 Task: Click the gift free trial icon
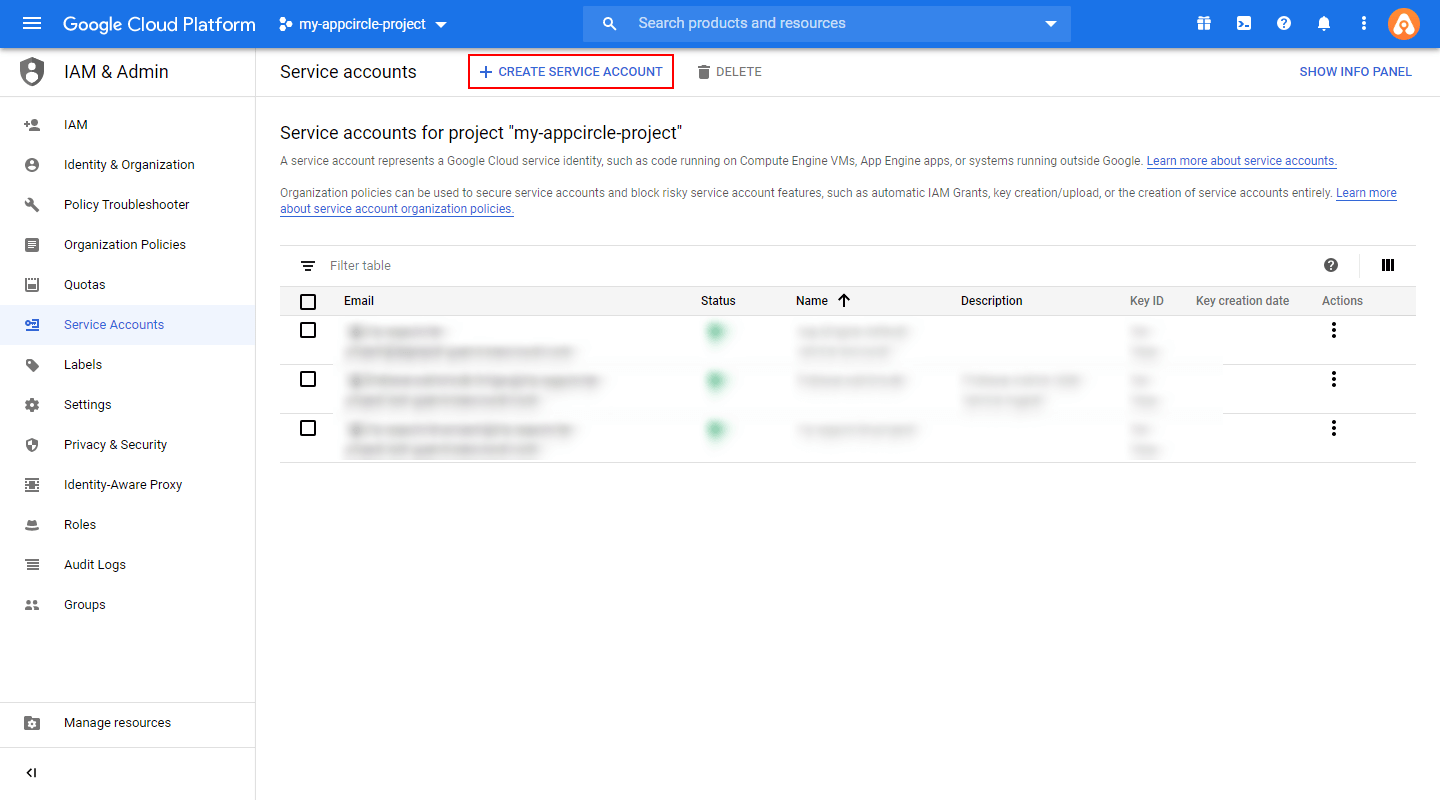(x=1204, y=23)
